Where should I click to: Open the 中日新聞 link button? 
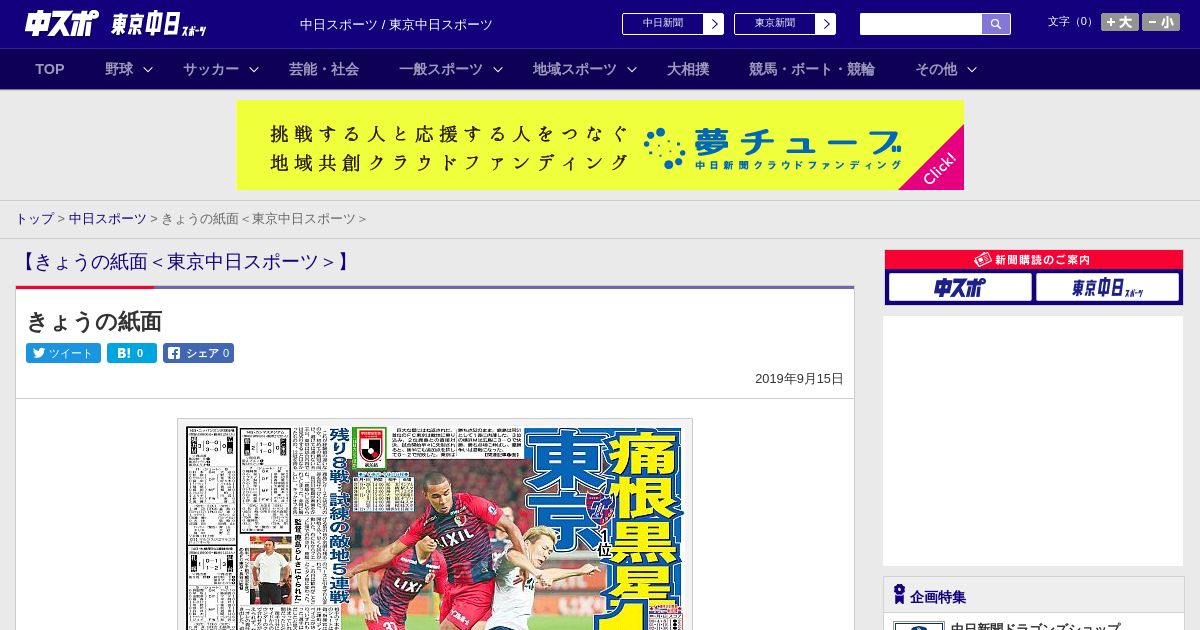coord(663,24)
